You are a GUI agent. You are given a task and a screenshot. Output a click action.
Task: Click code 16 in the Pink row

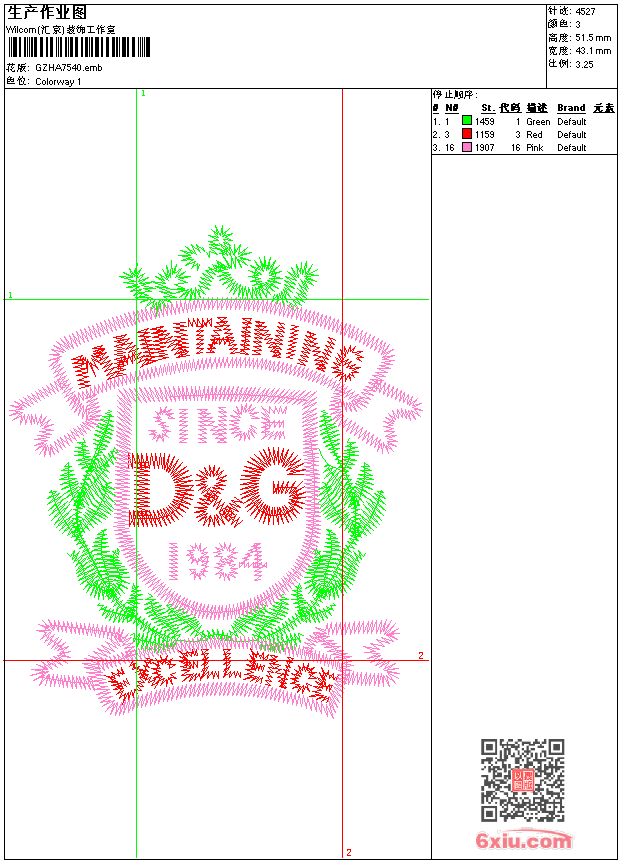pyautogui.click(x=516, y=148)
